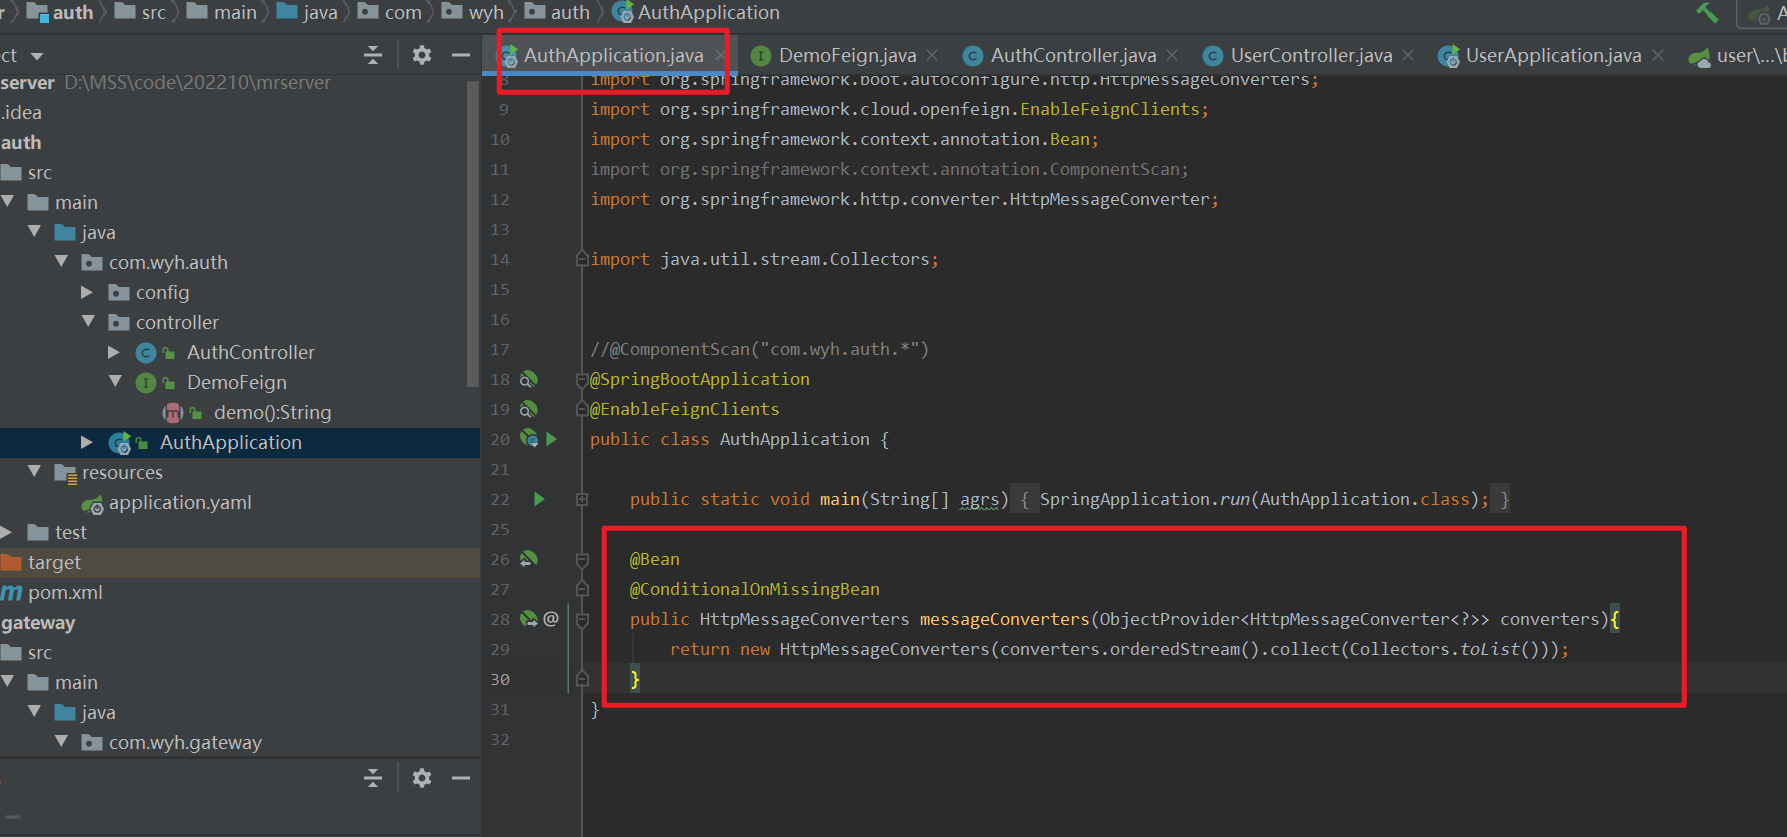1787x837 pixels.
Task: Expand the AuthController tree node
Action: click(x=114, y=352)
